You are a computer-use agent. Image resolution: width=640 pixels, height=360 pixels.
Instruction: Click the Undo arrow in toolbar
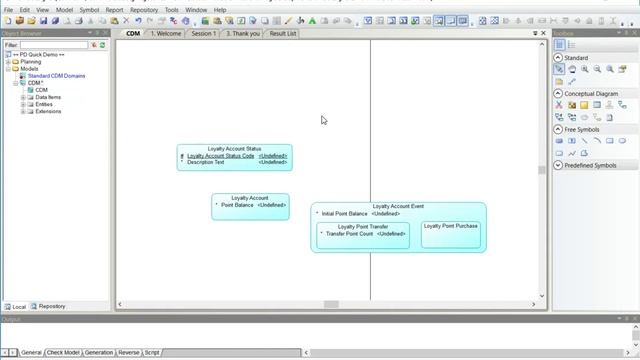point(138,21)
